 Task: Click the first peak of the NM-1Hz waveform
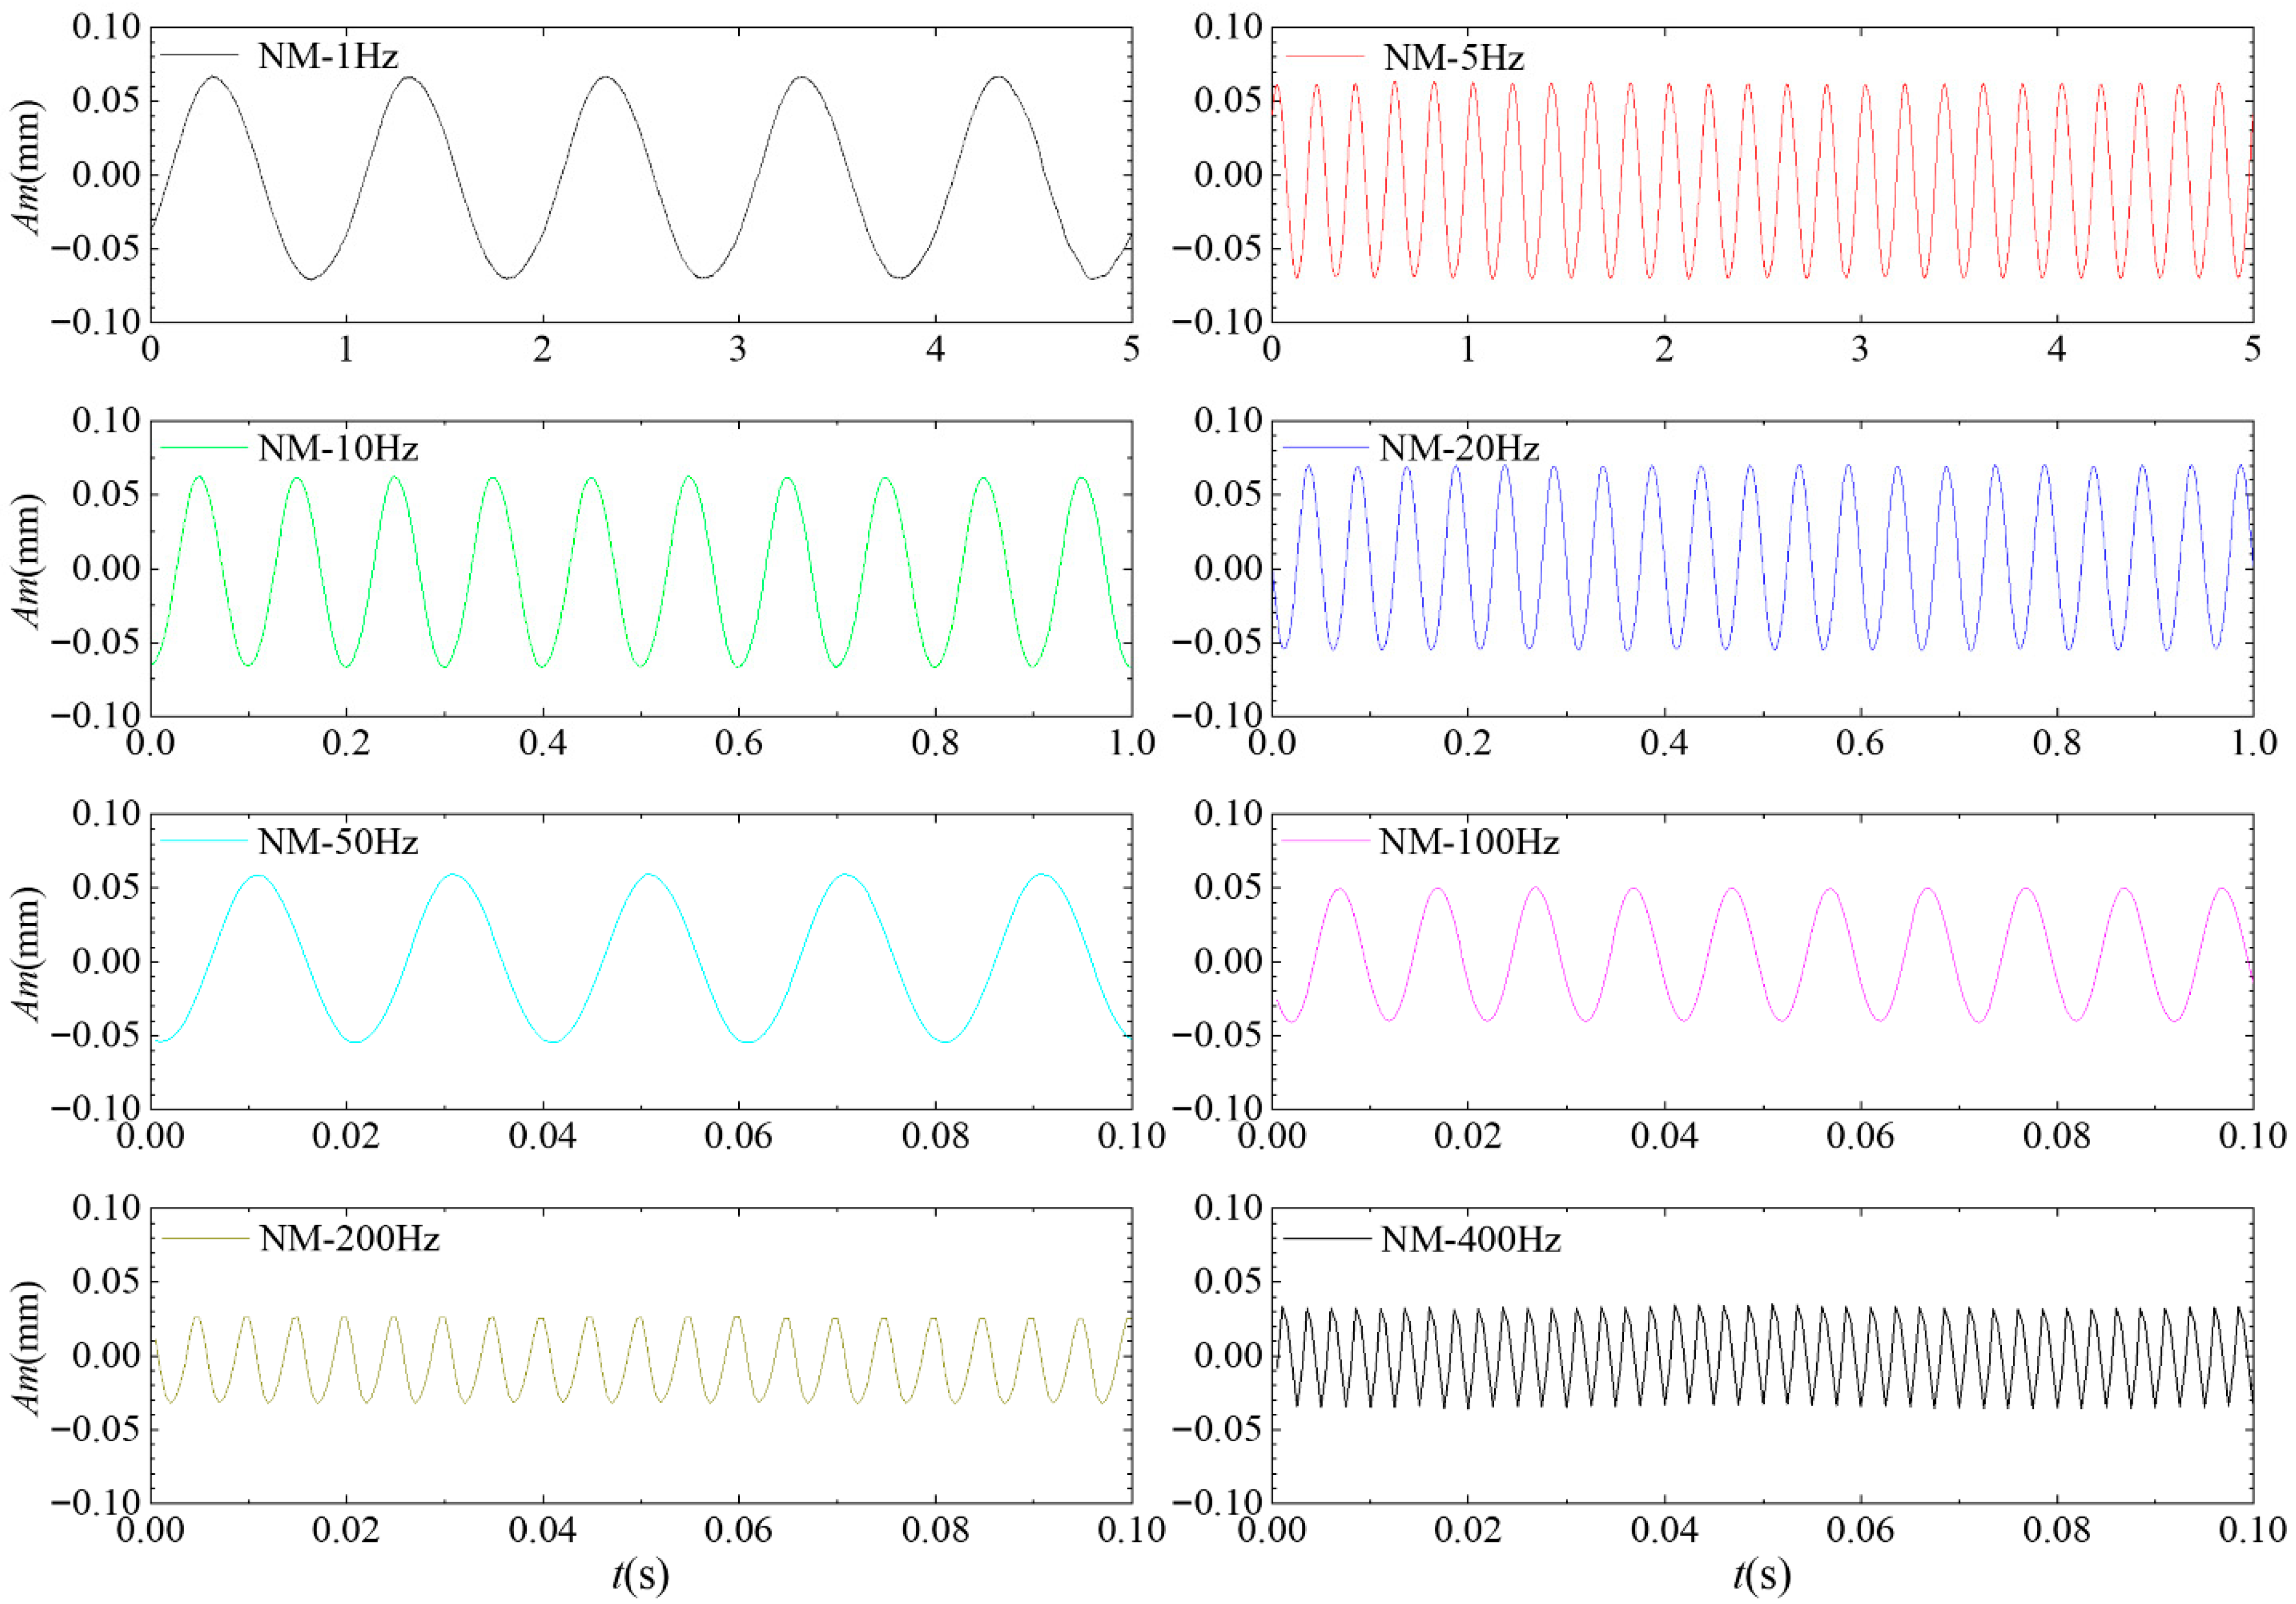[x=213, y=77]
